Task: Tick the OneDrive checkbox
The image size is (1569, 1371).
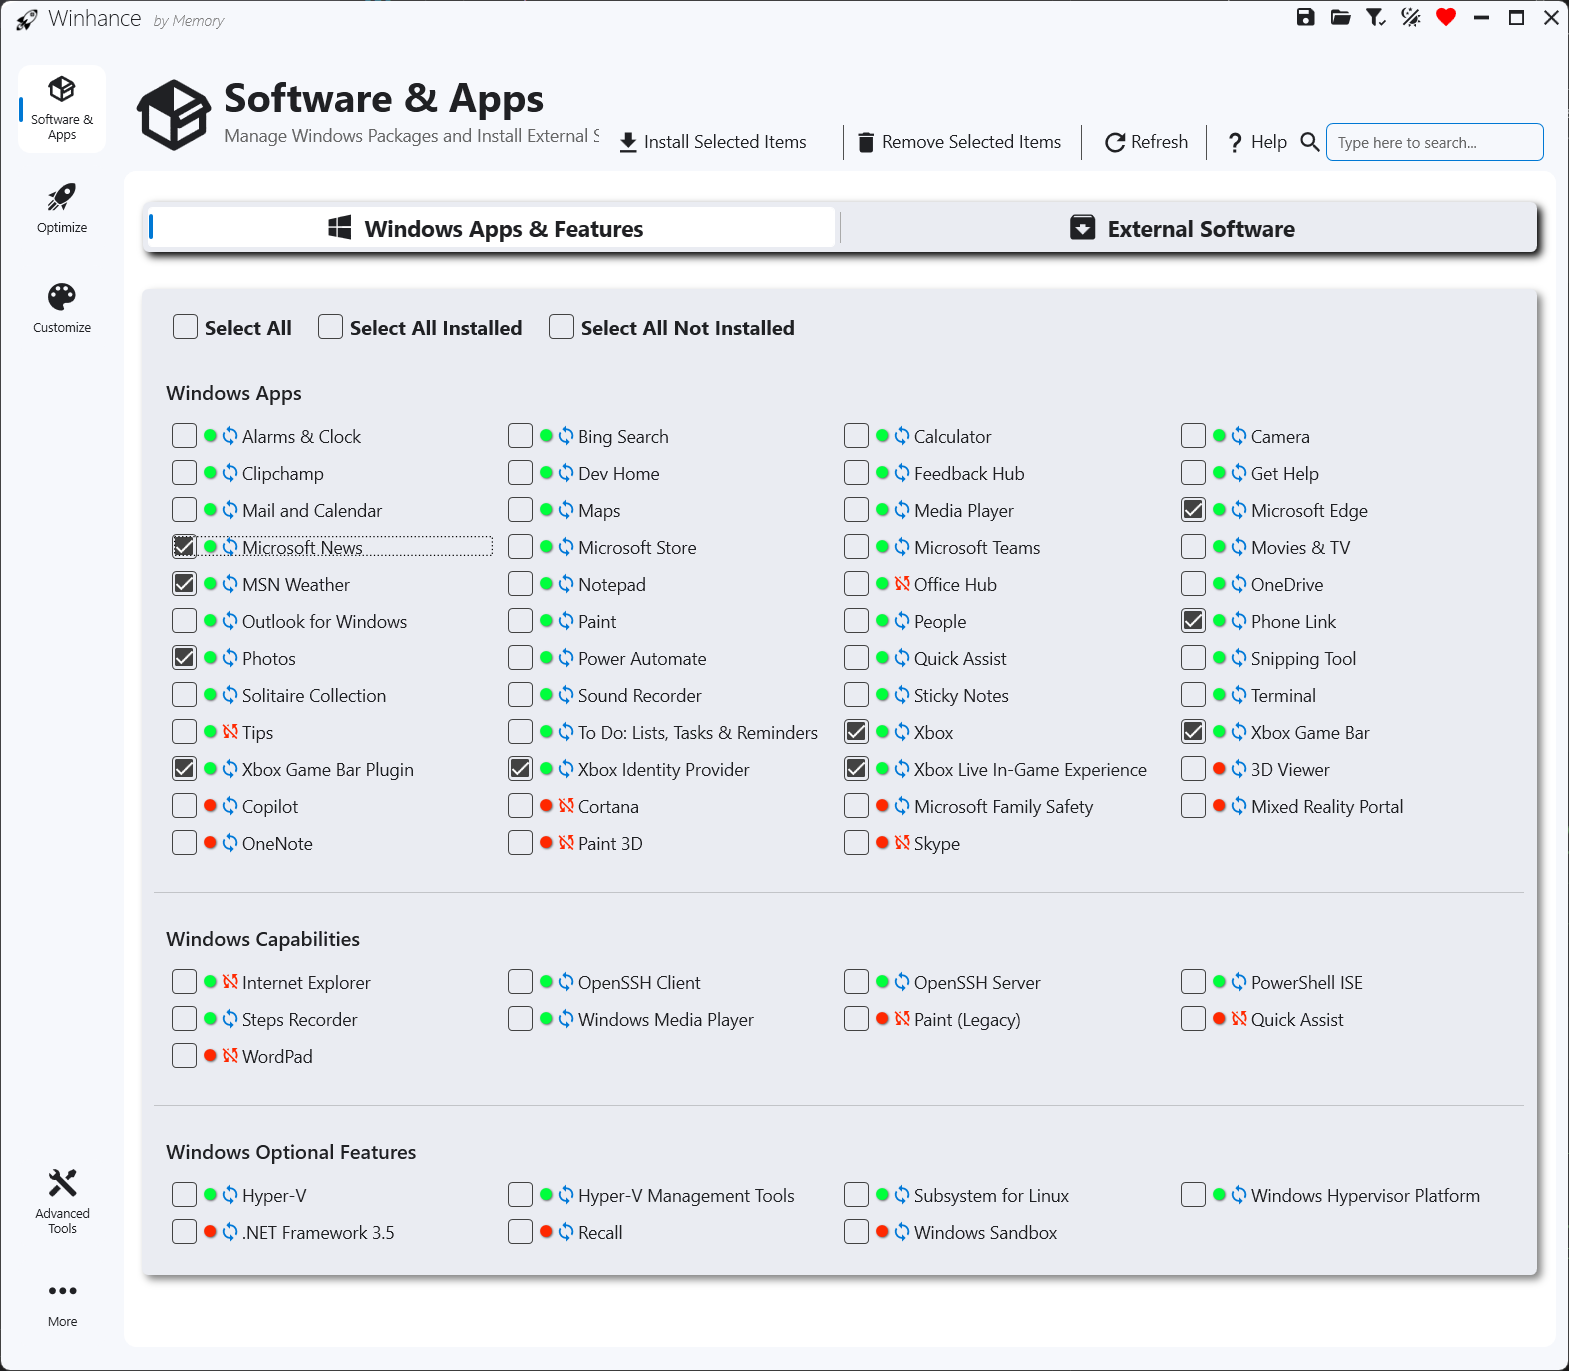Action: click(x=1193, y=584)
